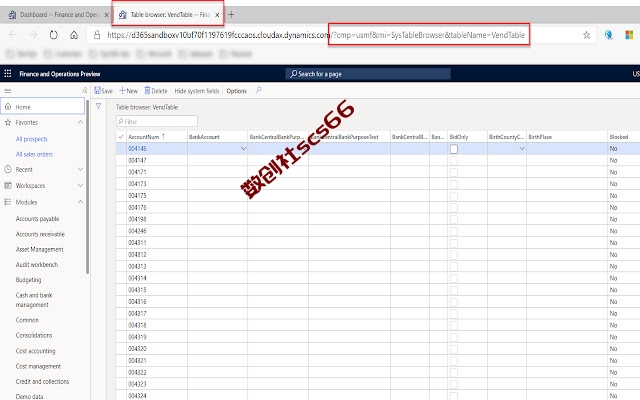Go to browser home page icon
Image resolution: width=640 pixels, height=400 pixels.
(x=74, y=35)
